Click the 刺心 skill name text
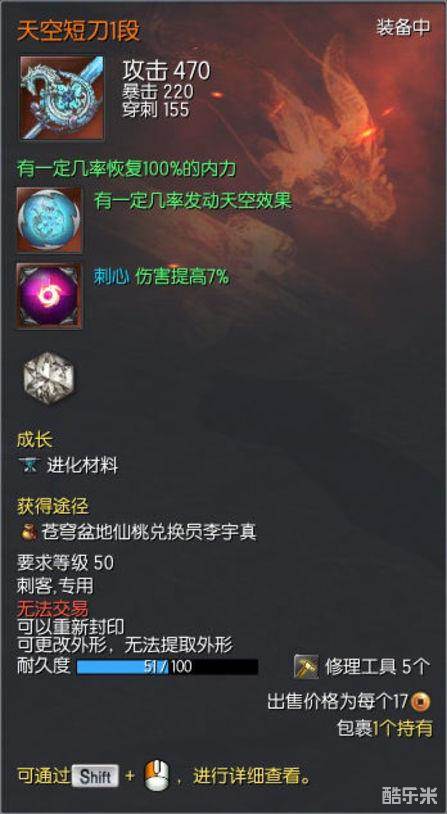This screenshot has width=447, height=814. [x=111, y=277]
